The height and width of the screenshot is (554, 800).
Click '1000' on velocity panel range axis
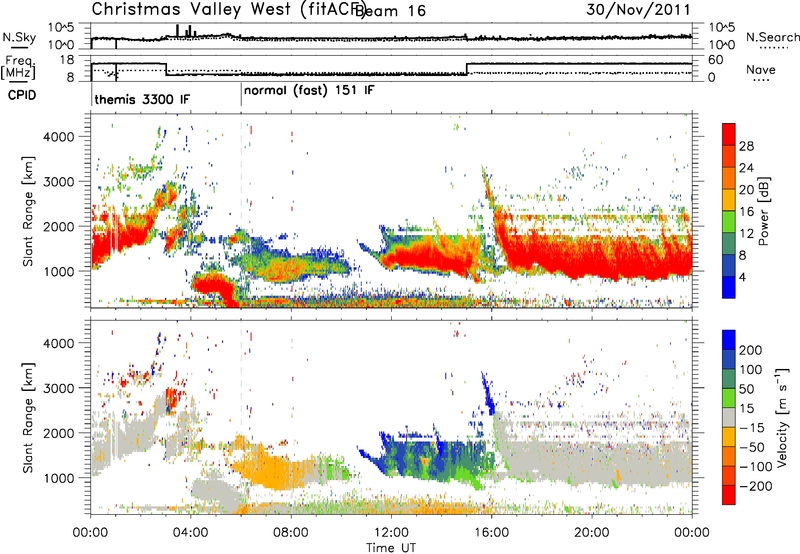58,478
